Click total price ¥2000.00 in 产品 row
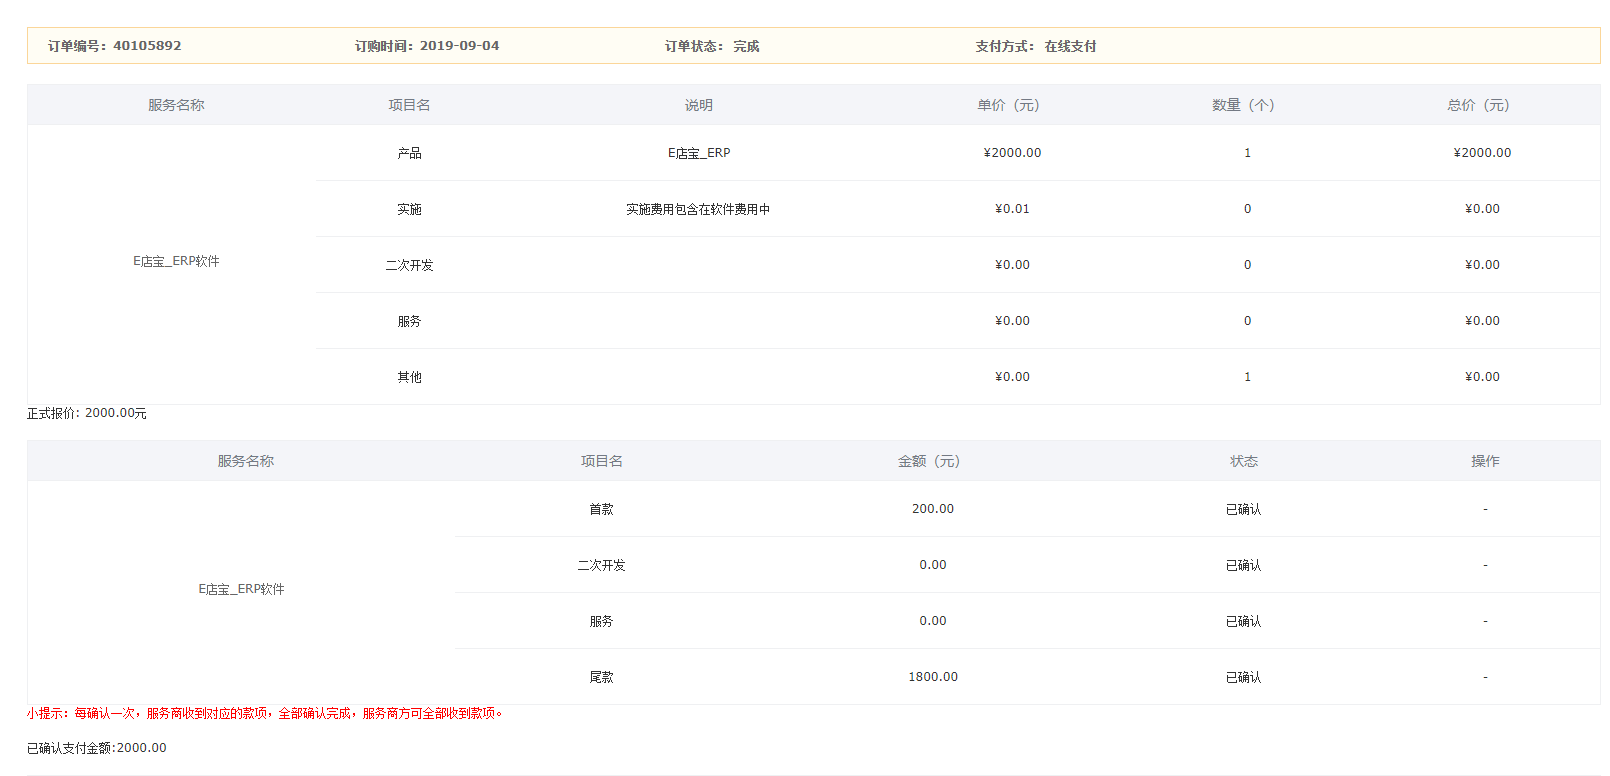The width and height of the screenshot is (1610, 776). [1482, 153]
